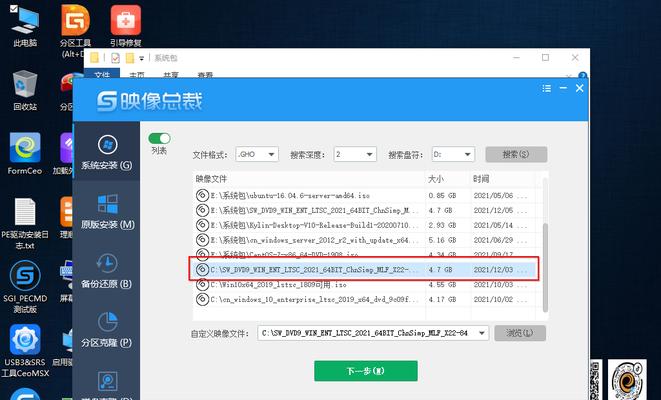The width and height of the screenshot is (661, 400).
Task: Select 分区克隆 (P) in the sidebar
Action: point(107,330)
